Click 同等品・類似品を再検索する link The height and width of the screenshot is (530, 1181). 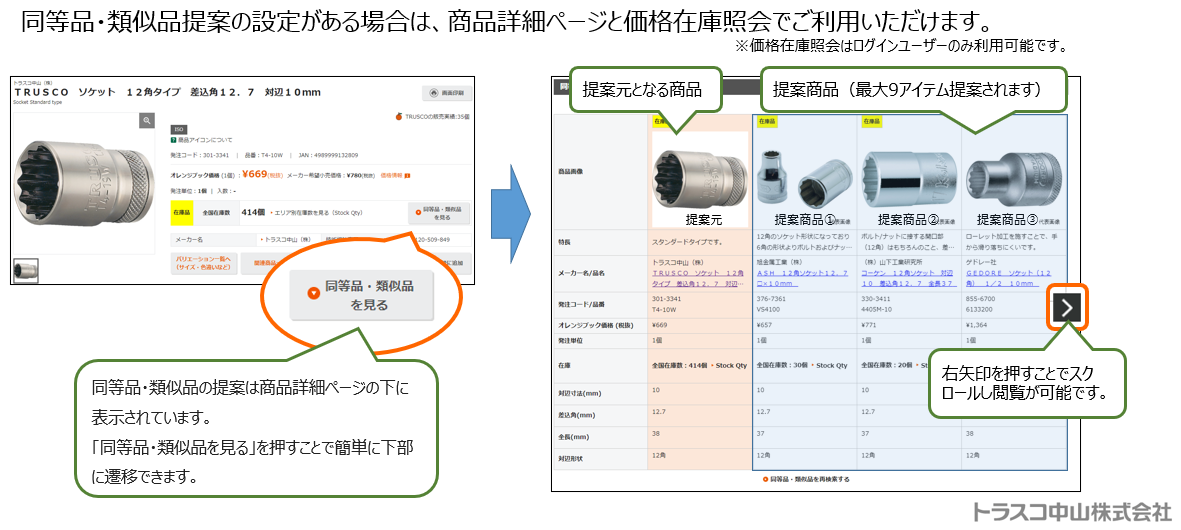(805, 479)
